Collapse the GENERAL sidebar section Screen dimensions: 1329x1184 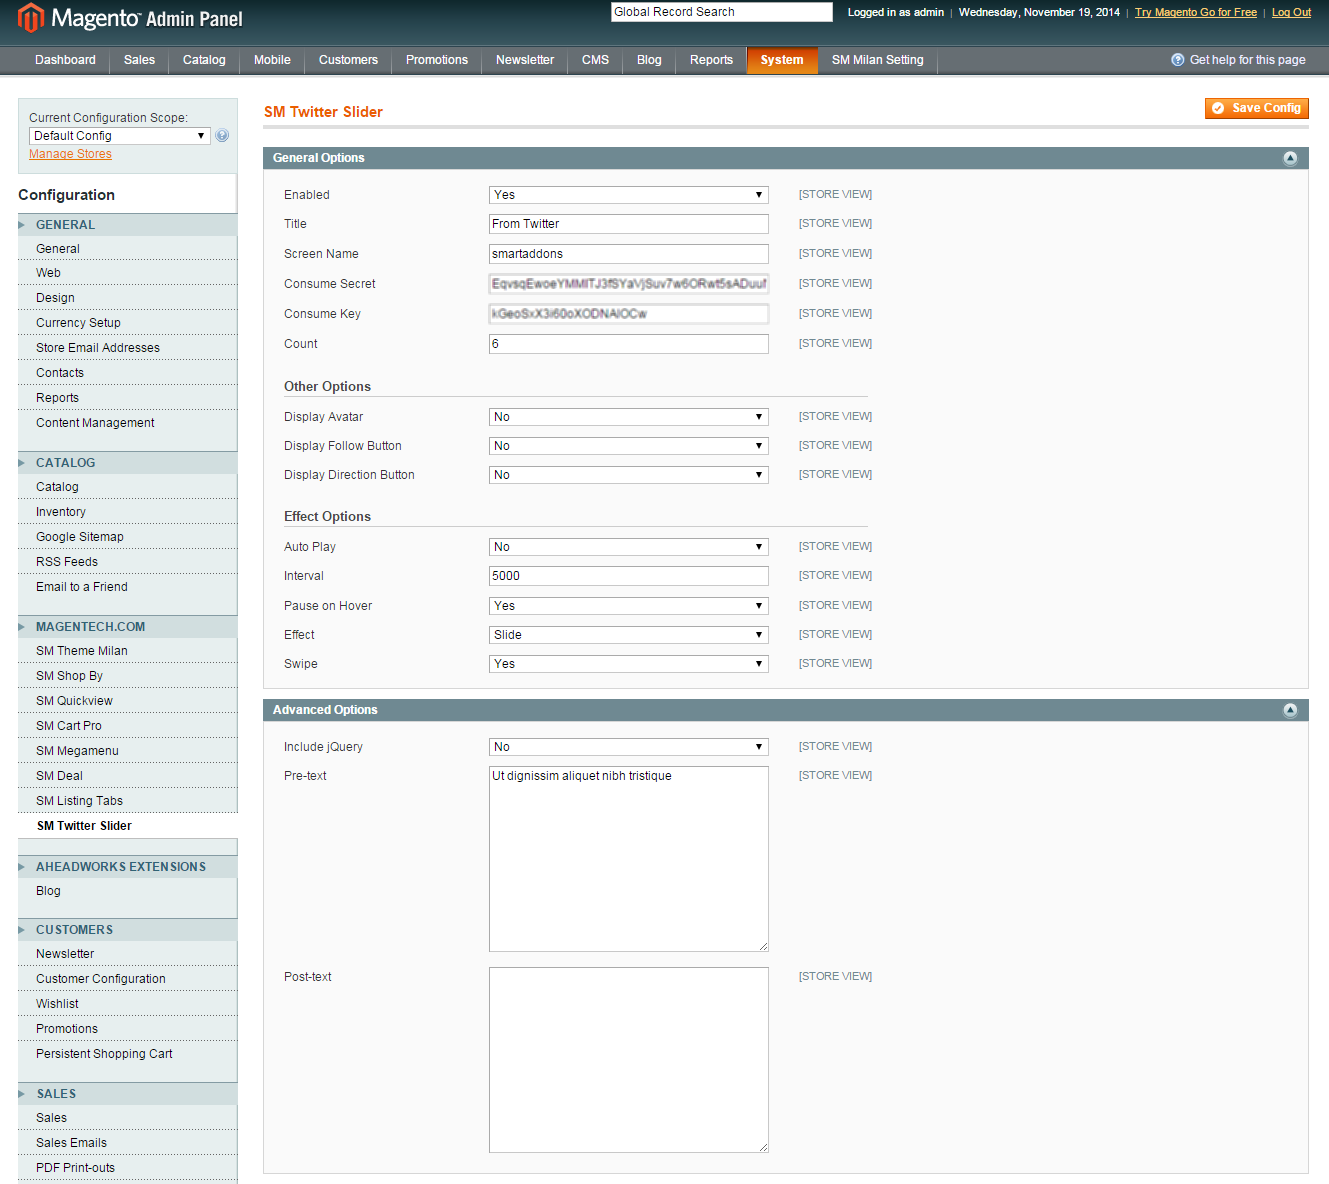pyautogui.click(x=127, y=225)
